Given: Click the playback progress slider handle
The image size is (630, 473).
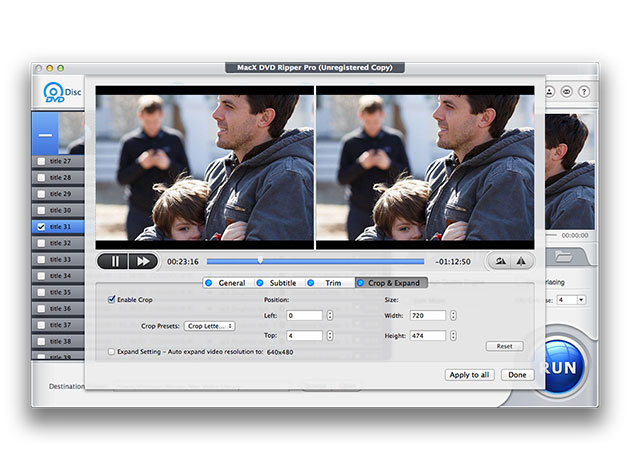Looking at the screenshot, I should click(260, 261).
